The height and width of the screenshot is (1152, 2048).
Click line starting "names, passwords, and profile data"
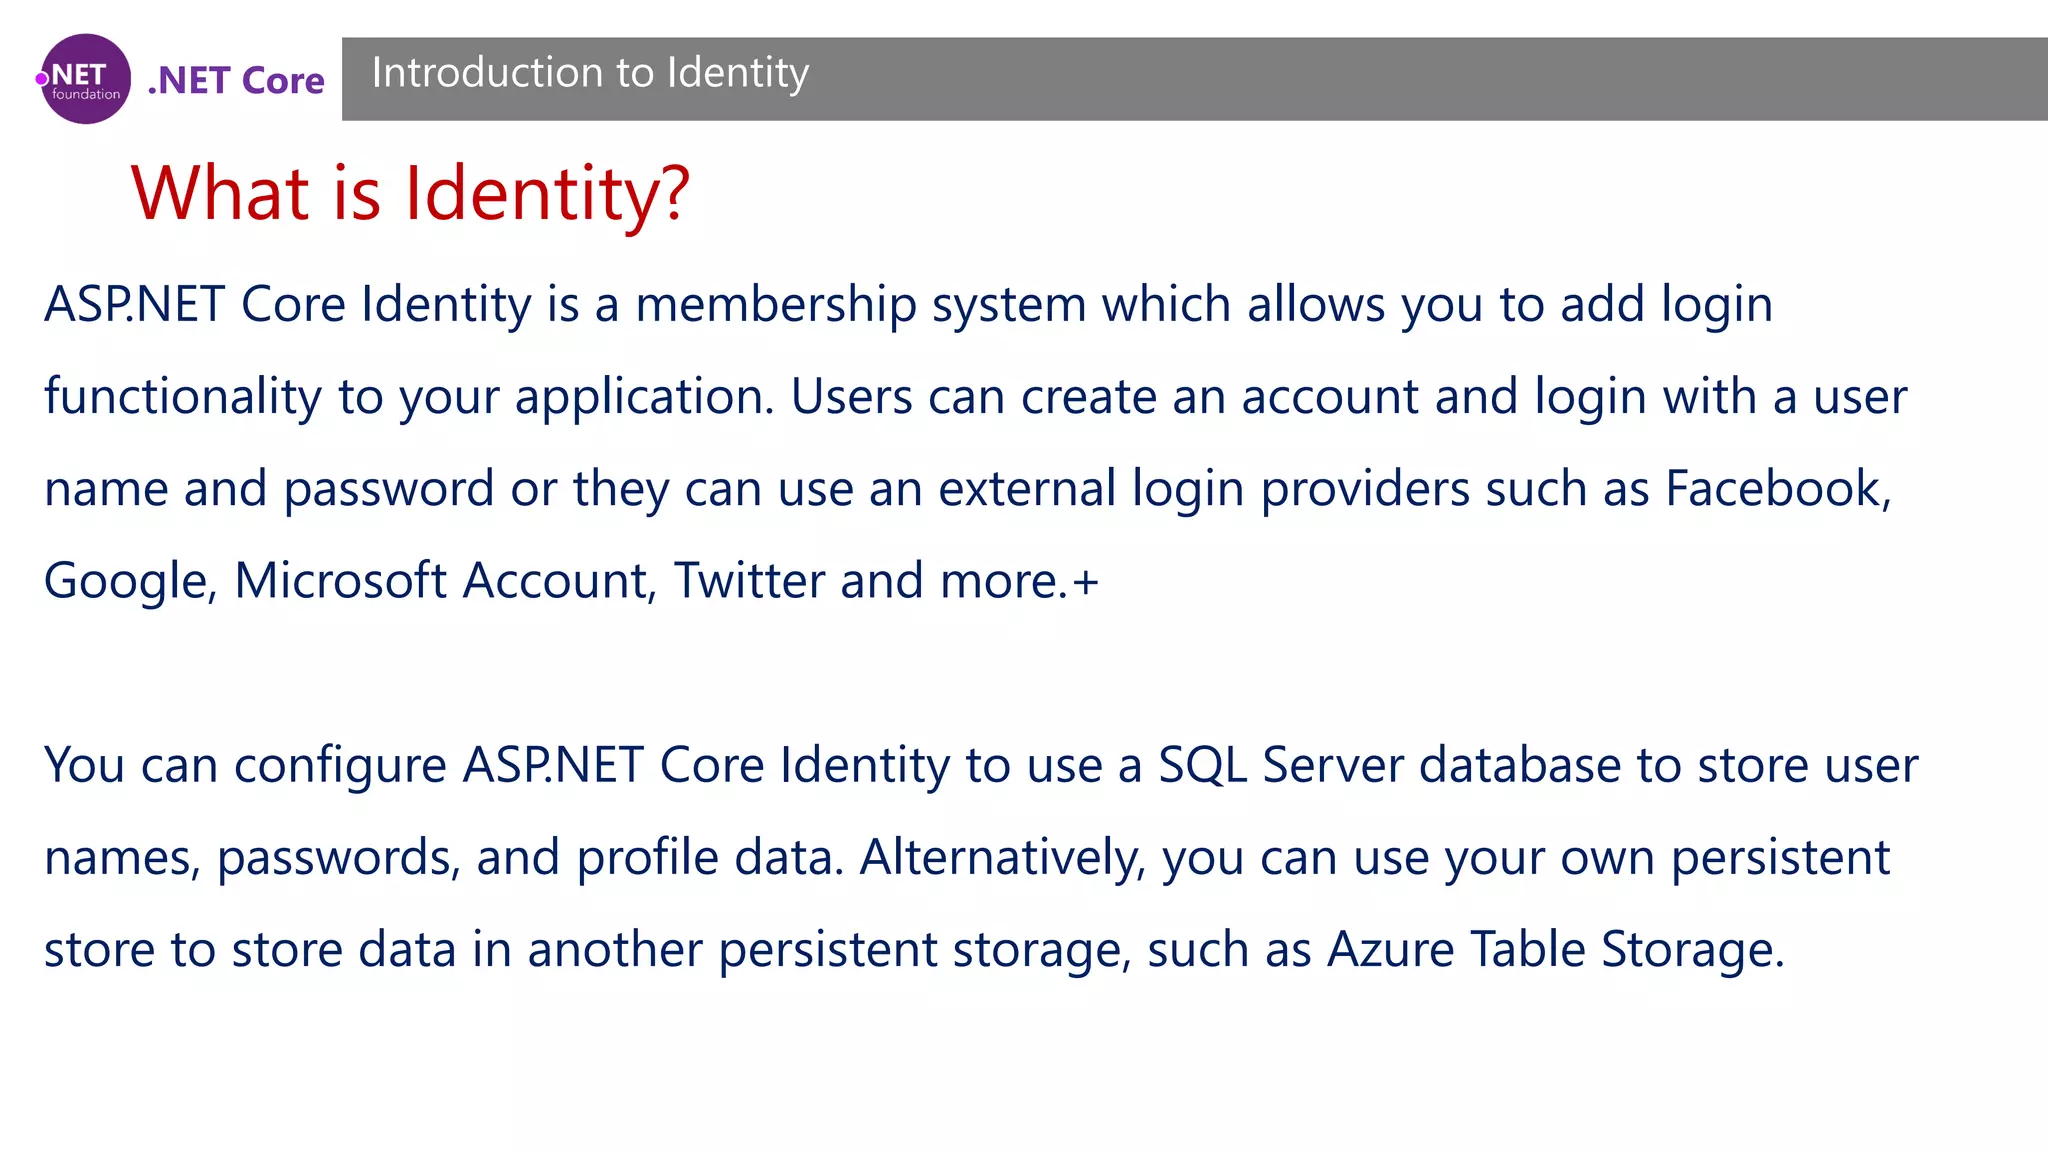(967, 858)
